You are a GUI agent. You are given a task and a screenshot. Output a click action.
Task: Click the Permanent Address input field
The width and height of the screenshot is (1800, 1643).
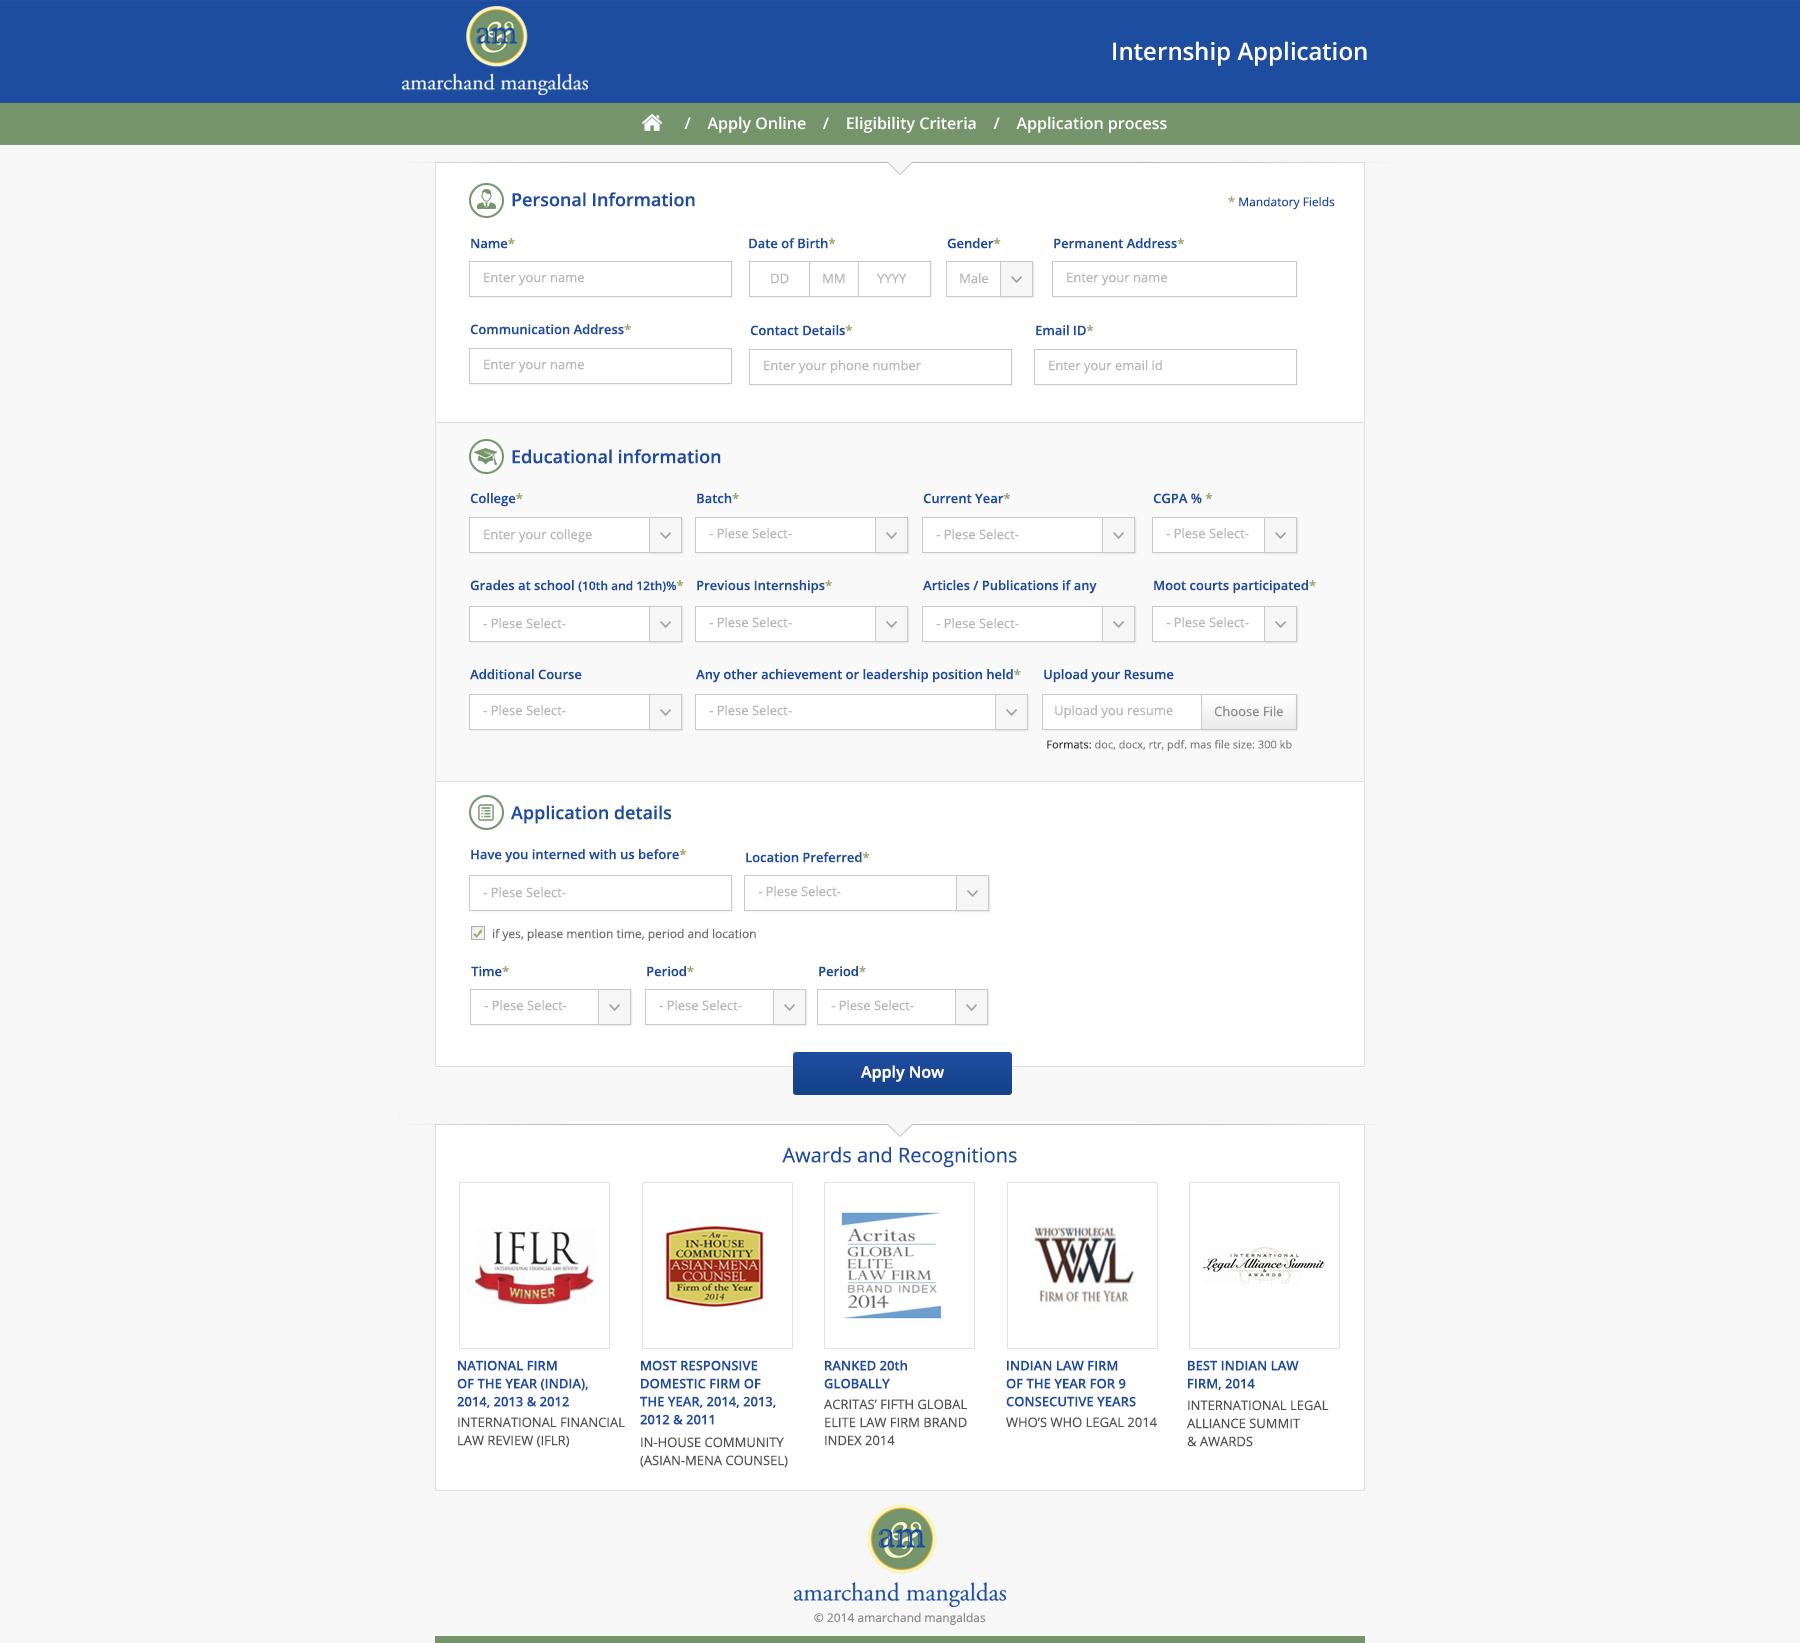tap(1174, 279)
